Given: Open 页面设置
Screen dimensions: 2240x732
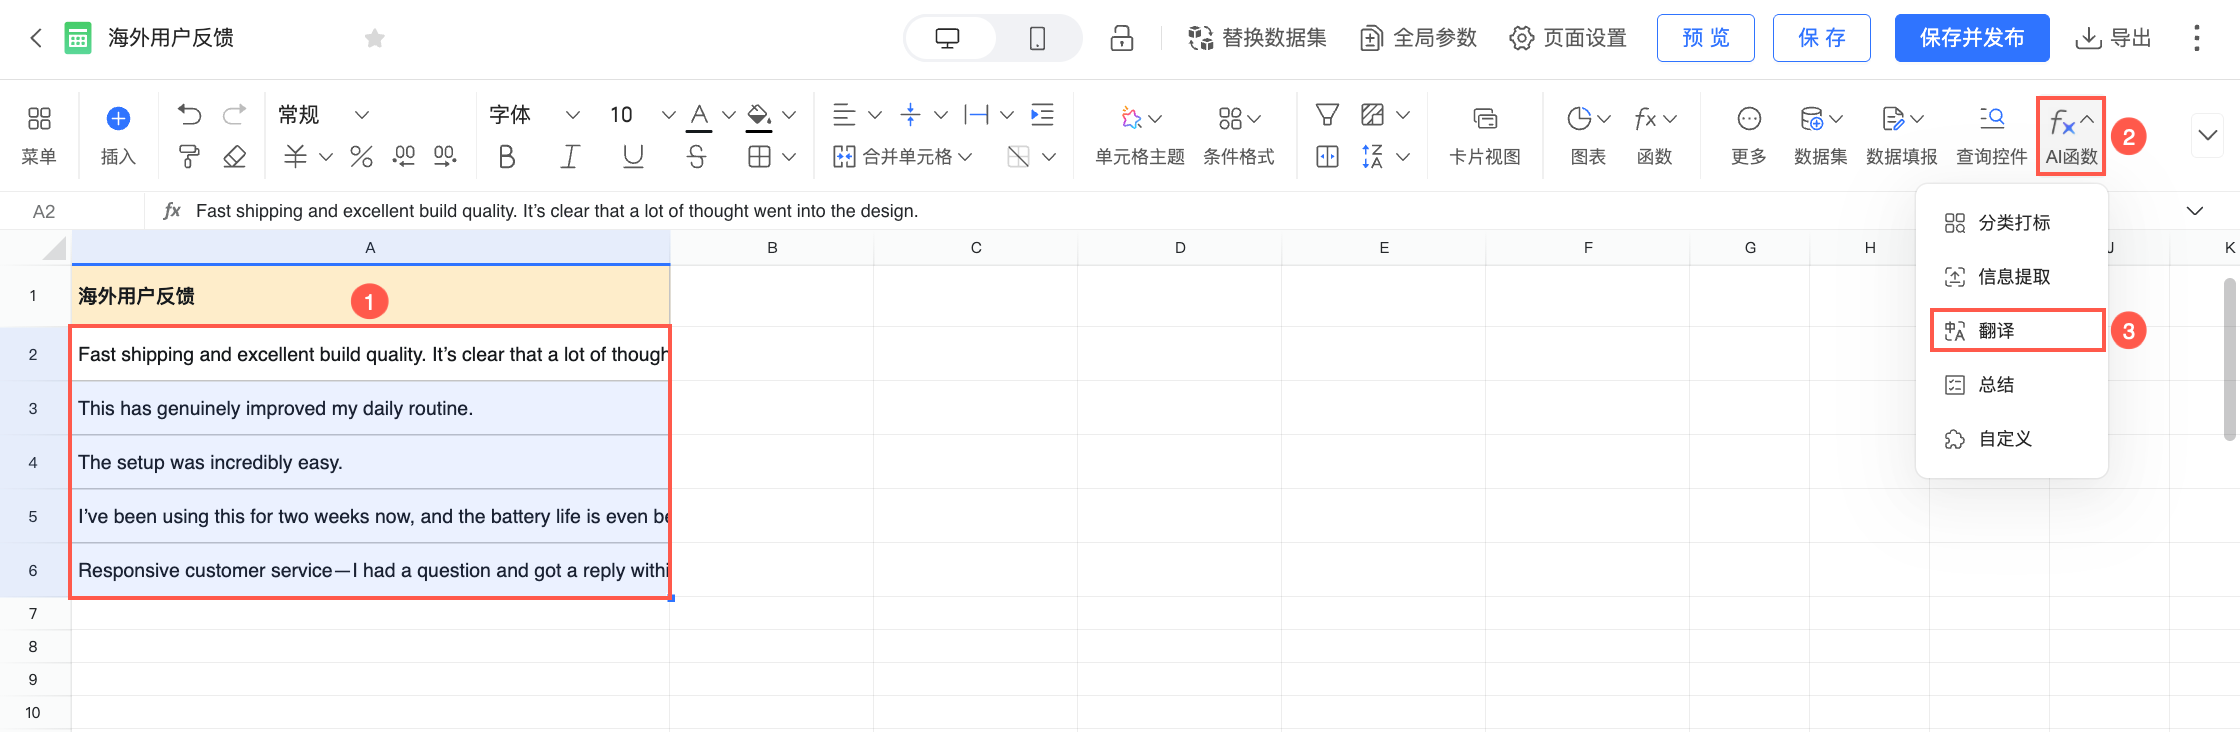Looking at the screenshot, I should click(x=1568, y=38).
